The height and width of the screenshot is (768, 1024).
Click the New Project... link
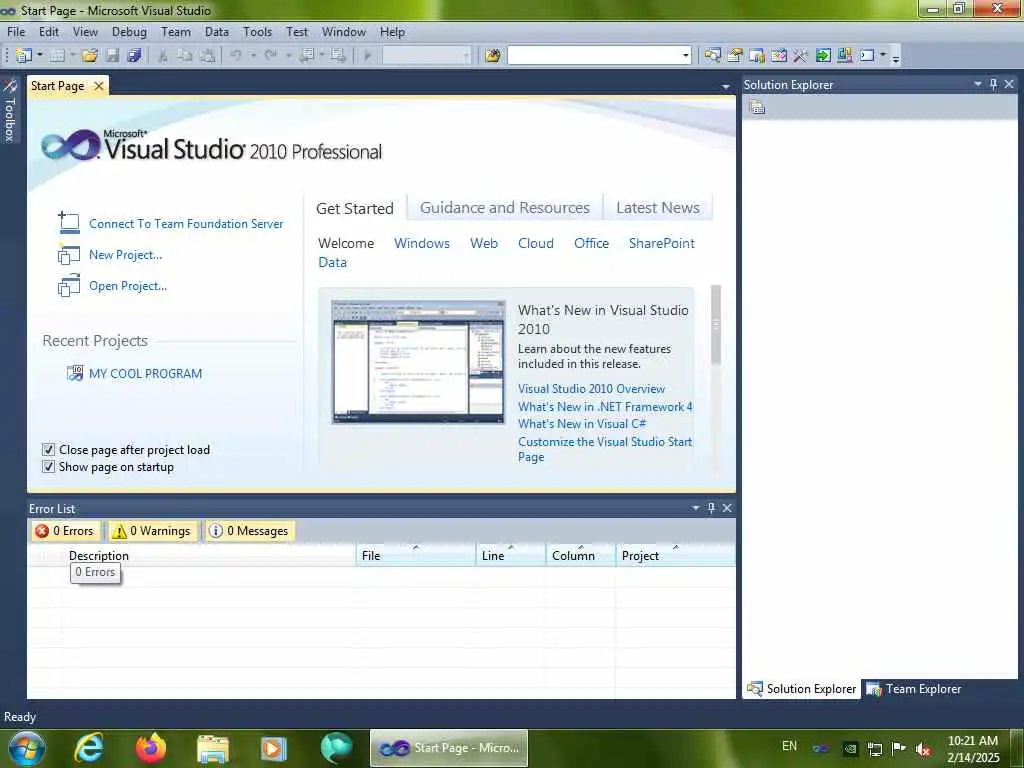125,255
